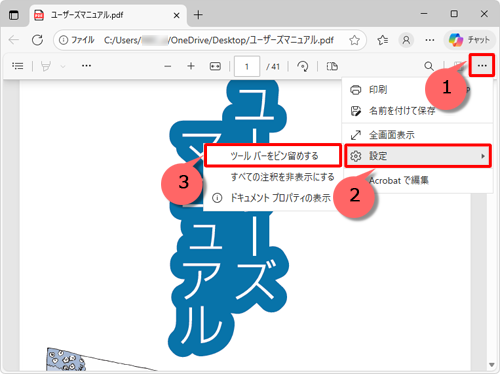
Task: Maximize the browser window
Action: tap(454, 14)
